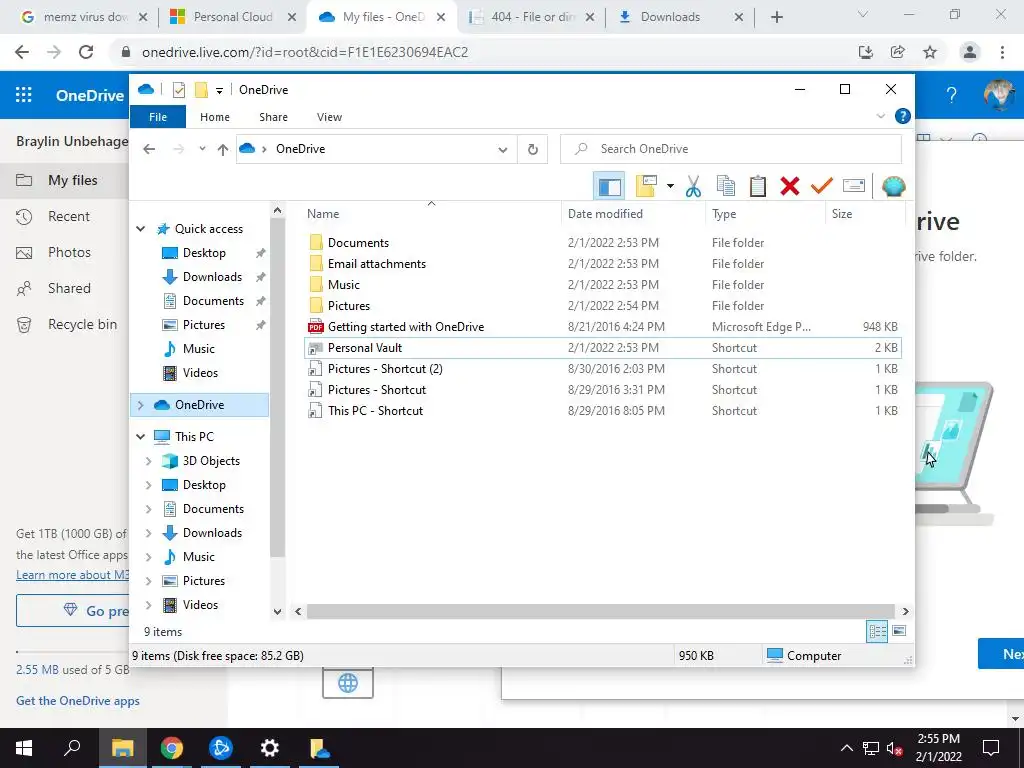Open dropdown arrow next to folder options icon
The height and width of the screenshot is (768, 1024).
670,187
